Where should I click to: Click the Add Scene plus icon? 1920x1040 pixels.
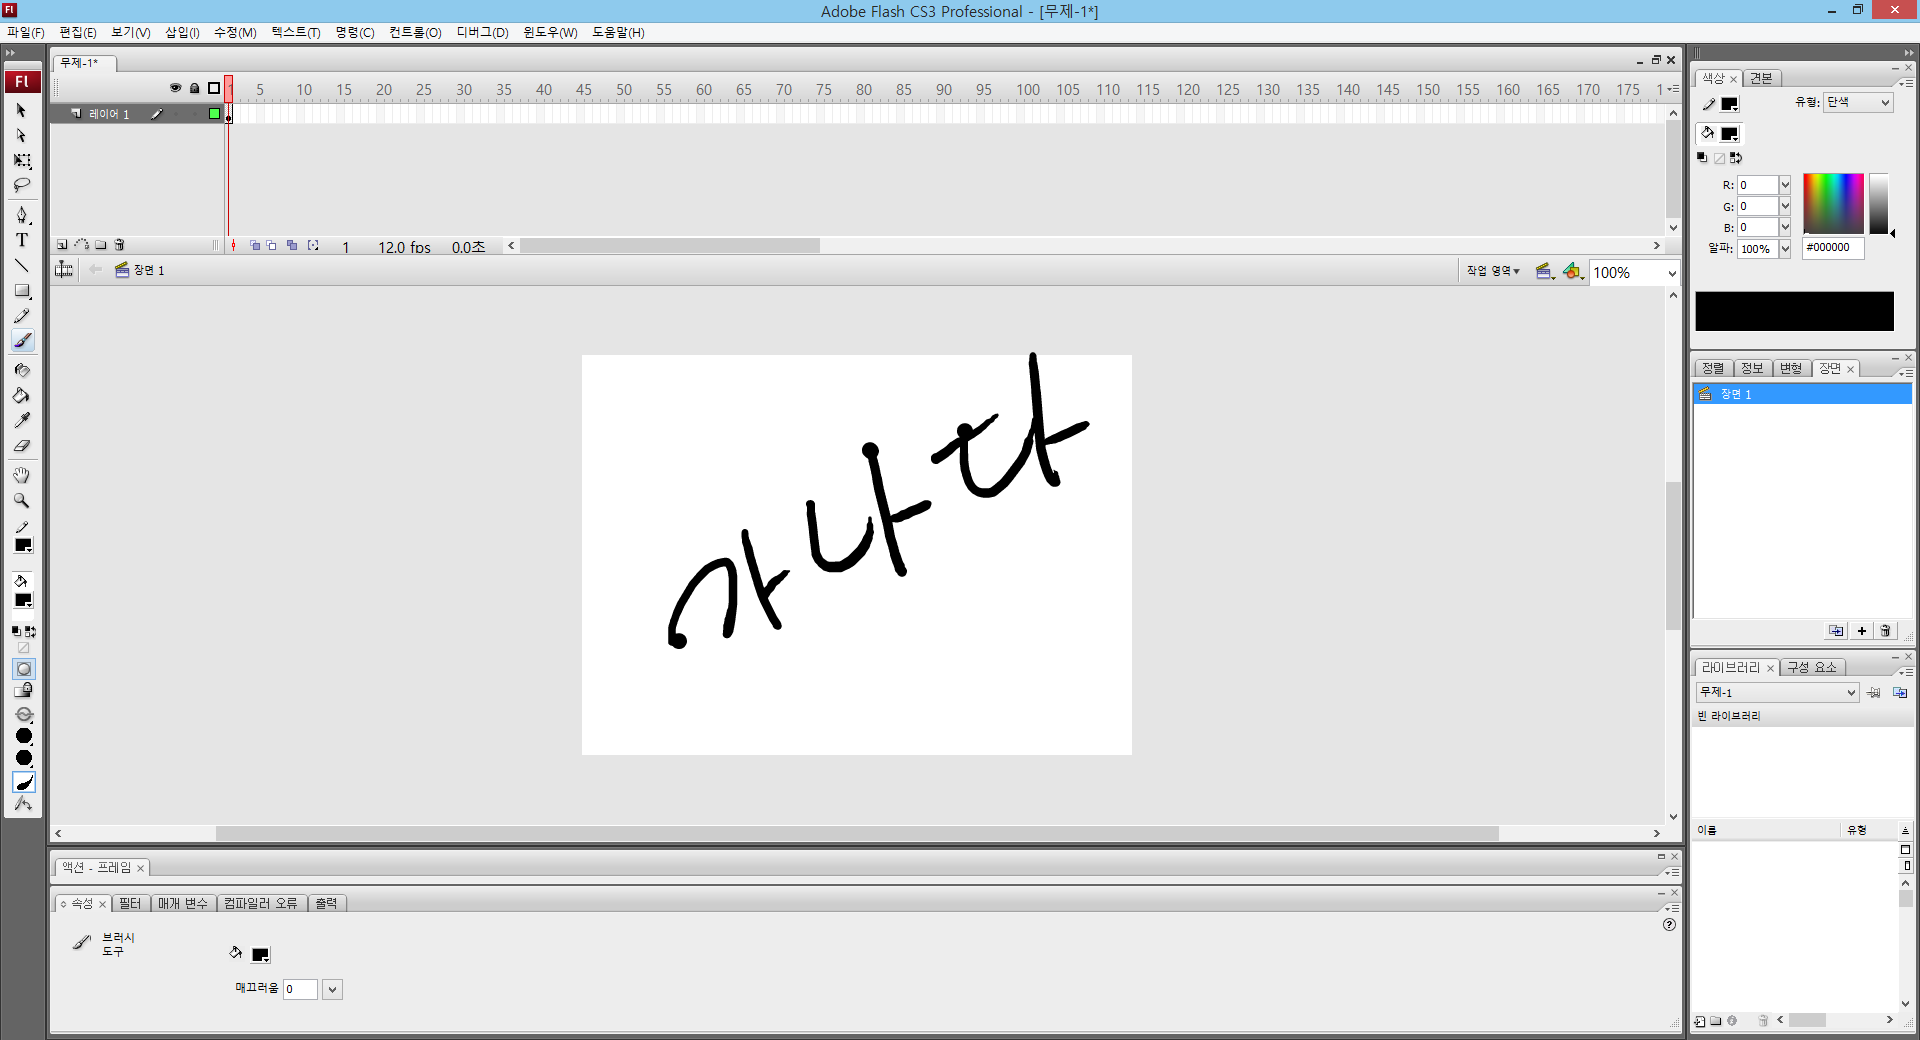tap(1862, 631)
